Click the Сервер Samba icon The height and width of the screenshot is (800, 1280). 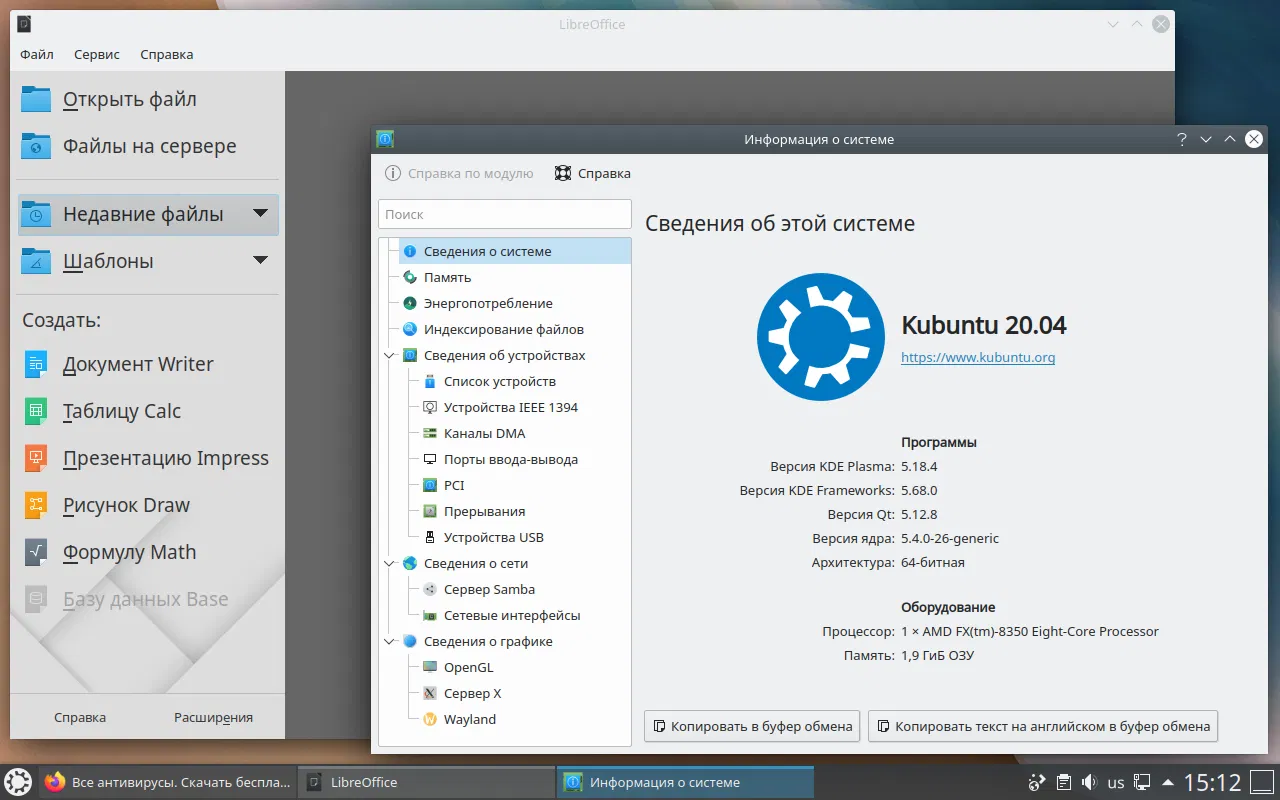[430, 589]
